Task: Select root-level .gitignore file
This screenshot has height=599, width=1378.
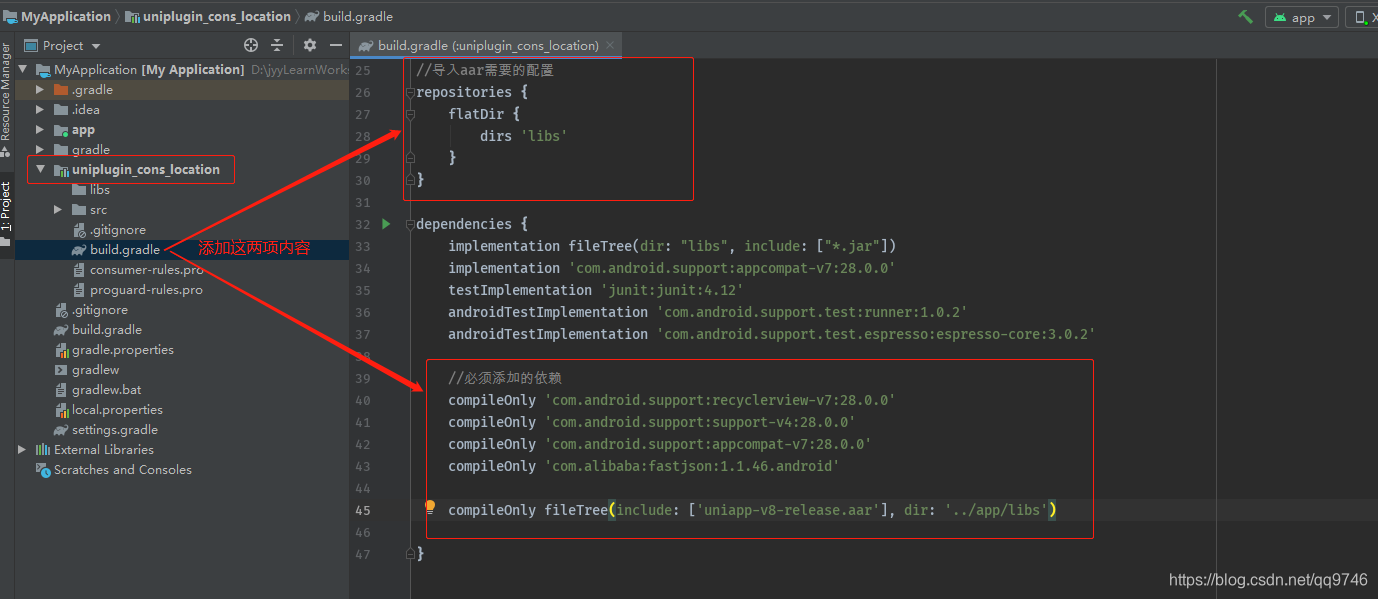Action: (90, 309)
